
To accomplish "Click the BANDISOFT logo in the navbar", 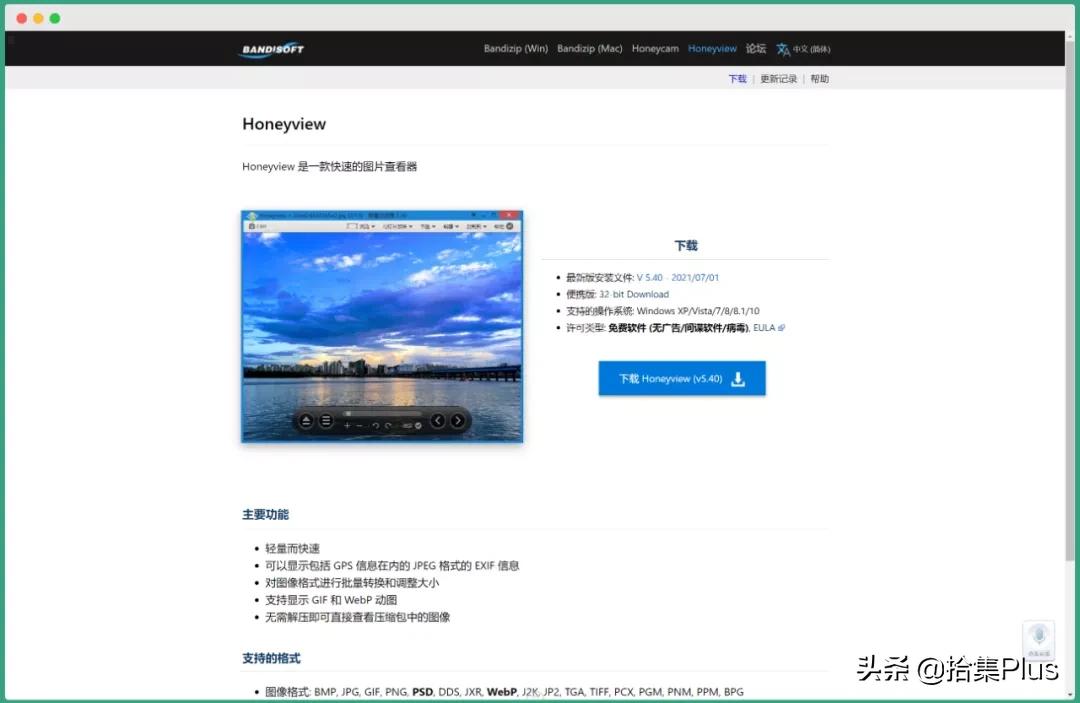I will point(270,49).
